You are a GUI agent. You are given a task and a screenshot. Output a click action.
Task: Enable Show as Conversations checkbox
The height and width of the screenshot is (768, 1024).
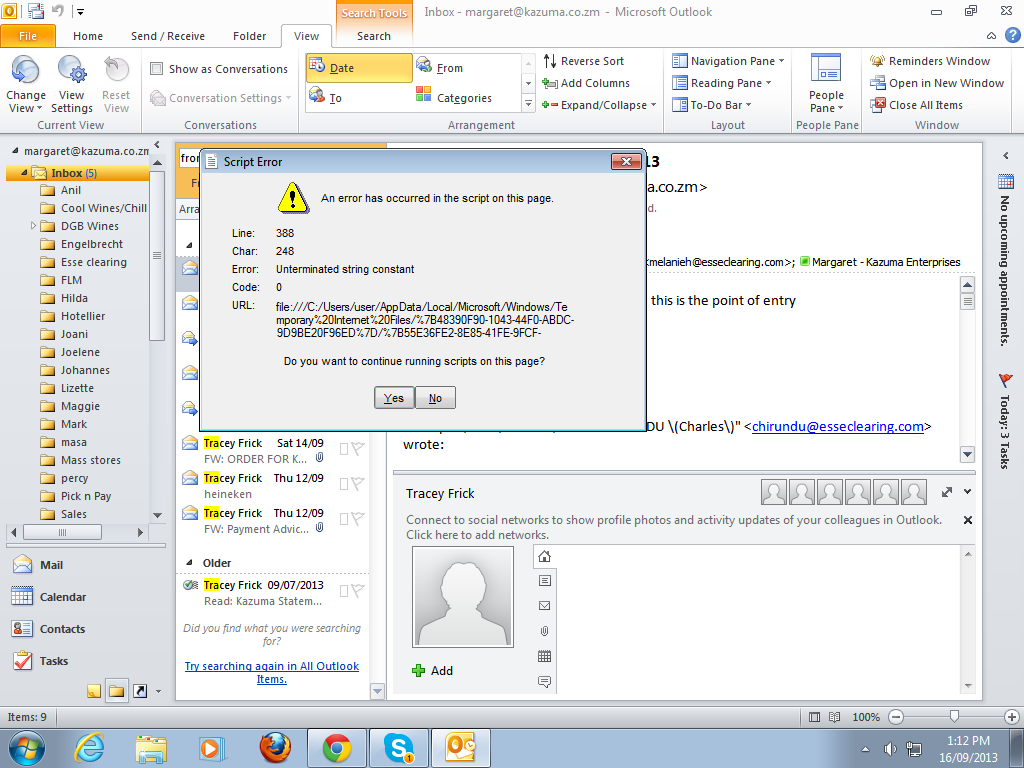(157, 69)
